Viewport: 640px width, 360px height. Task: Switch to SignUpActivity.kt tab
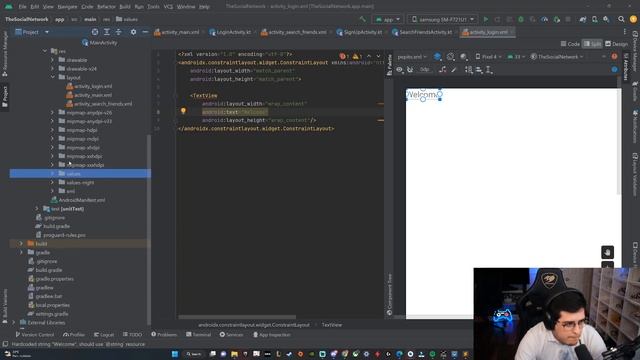point(360,32)
